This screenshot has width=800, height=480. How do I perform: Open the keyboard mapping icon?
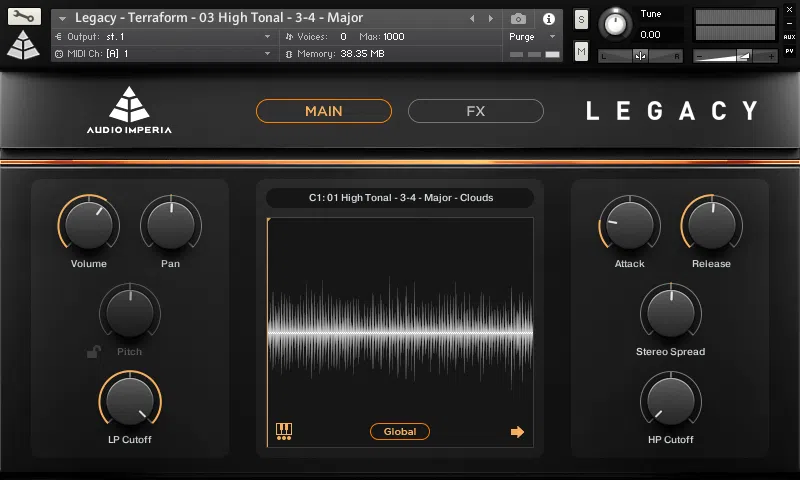[x=284, y=432]
